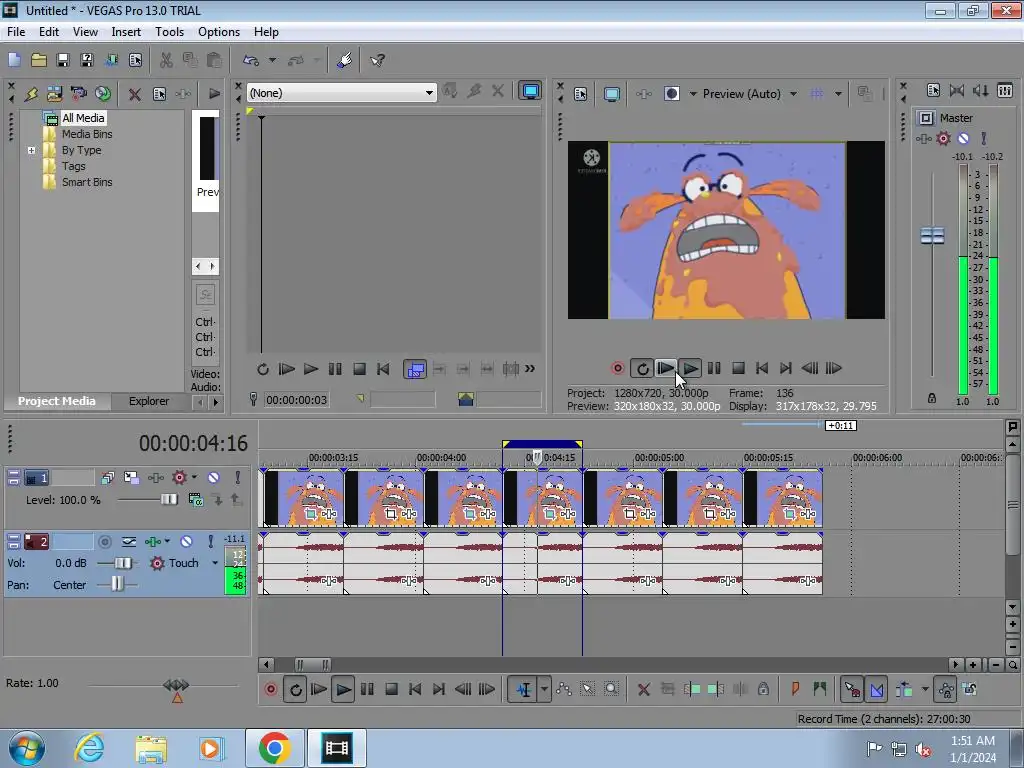This screenshot has height=768, width=1024.
Task: Click the Split Screen View icon in preview
Action: pos(671,94)
